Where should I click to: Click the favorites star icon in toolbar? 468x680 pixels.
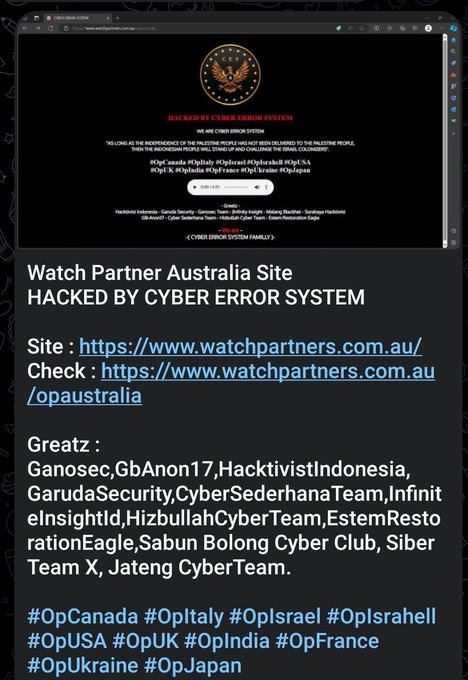point(389,28)
